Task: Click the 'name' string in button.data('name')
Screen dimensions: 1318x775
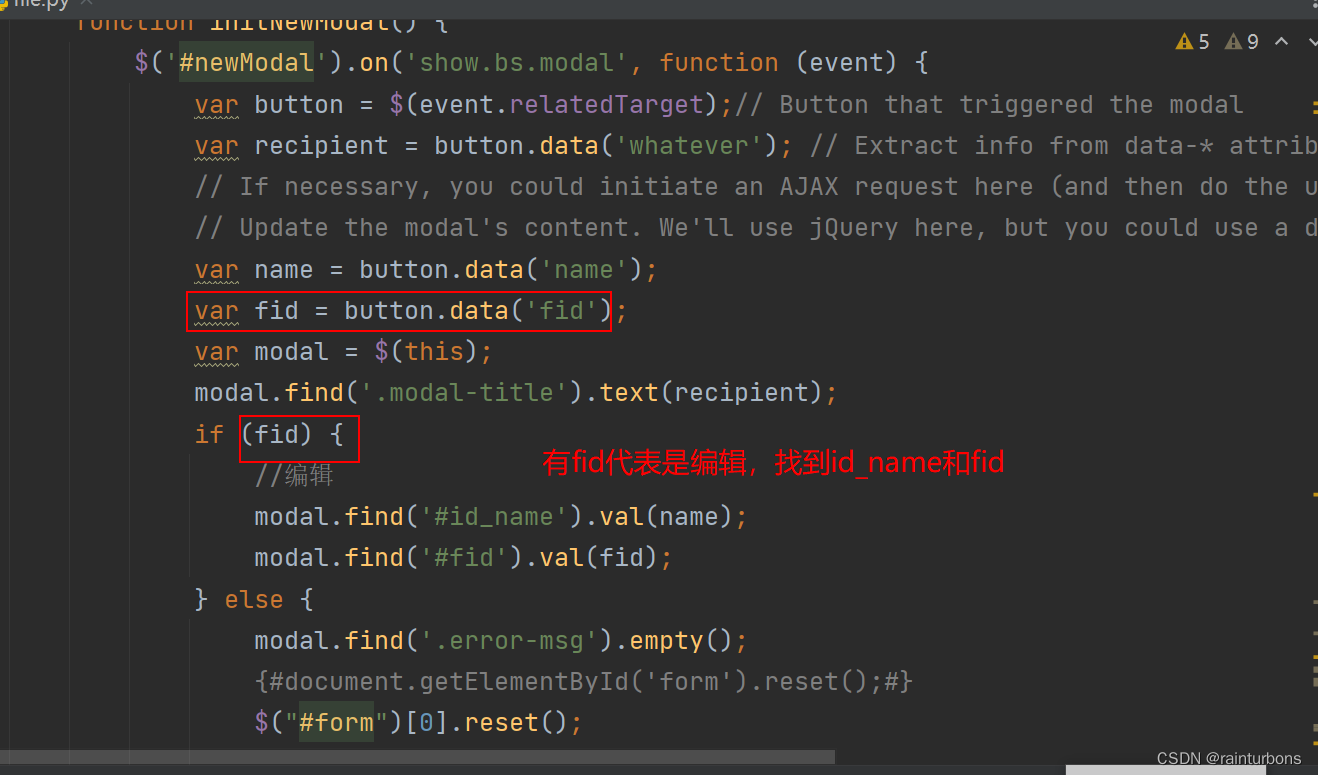Action: (x=584, y=270)
